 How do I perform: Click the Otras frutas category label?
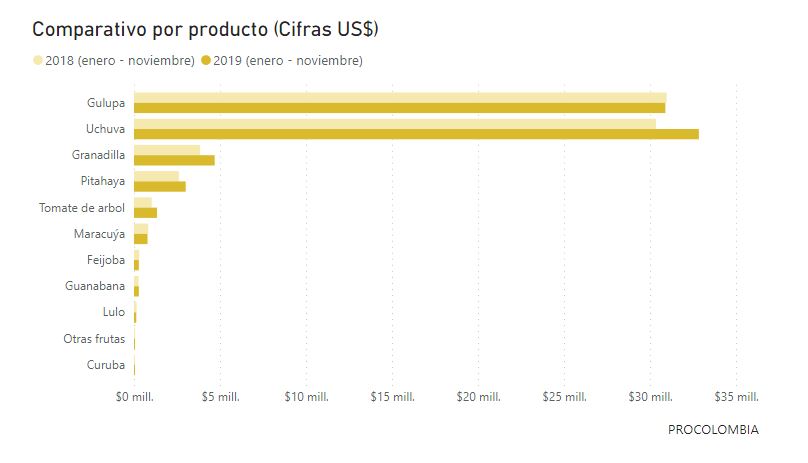point(94,339)
